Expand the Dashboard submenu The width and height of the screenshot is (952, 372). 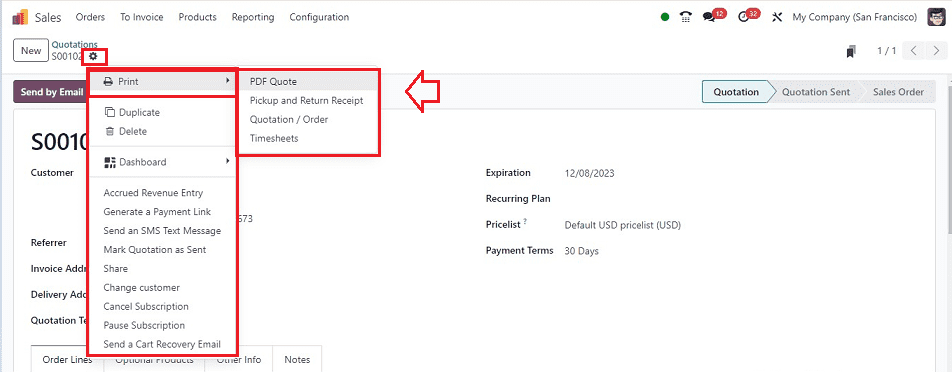click(x=163, y=162)
